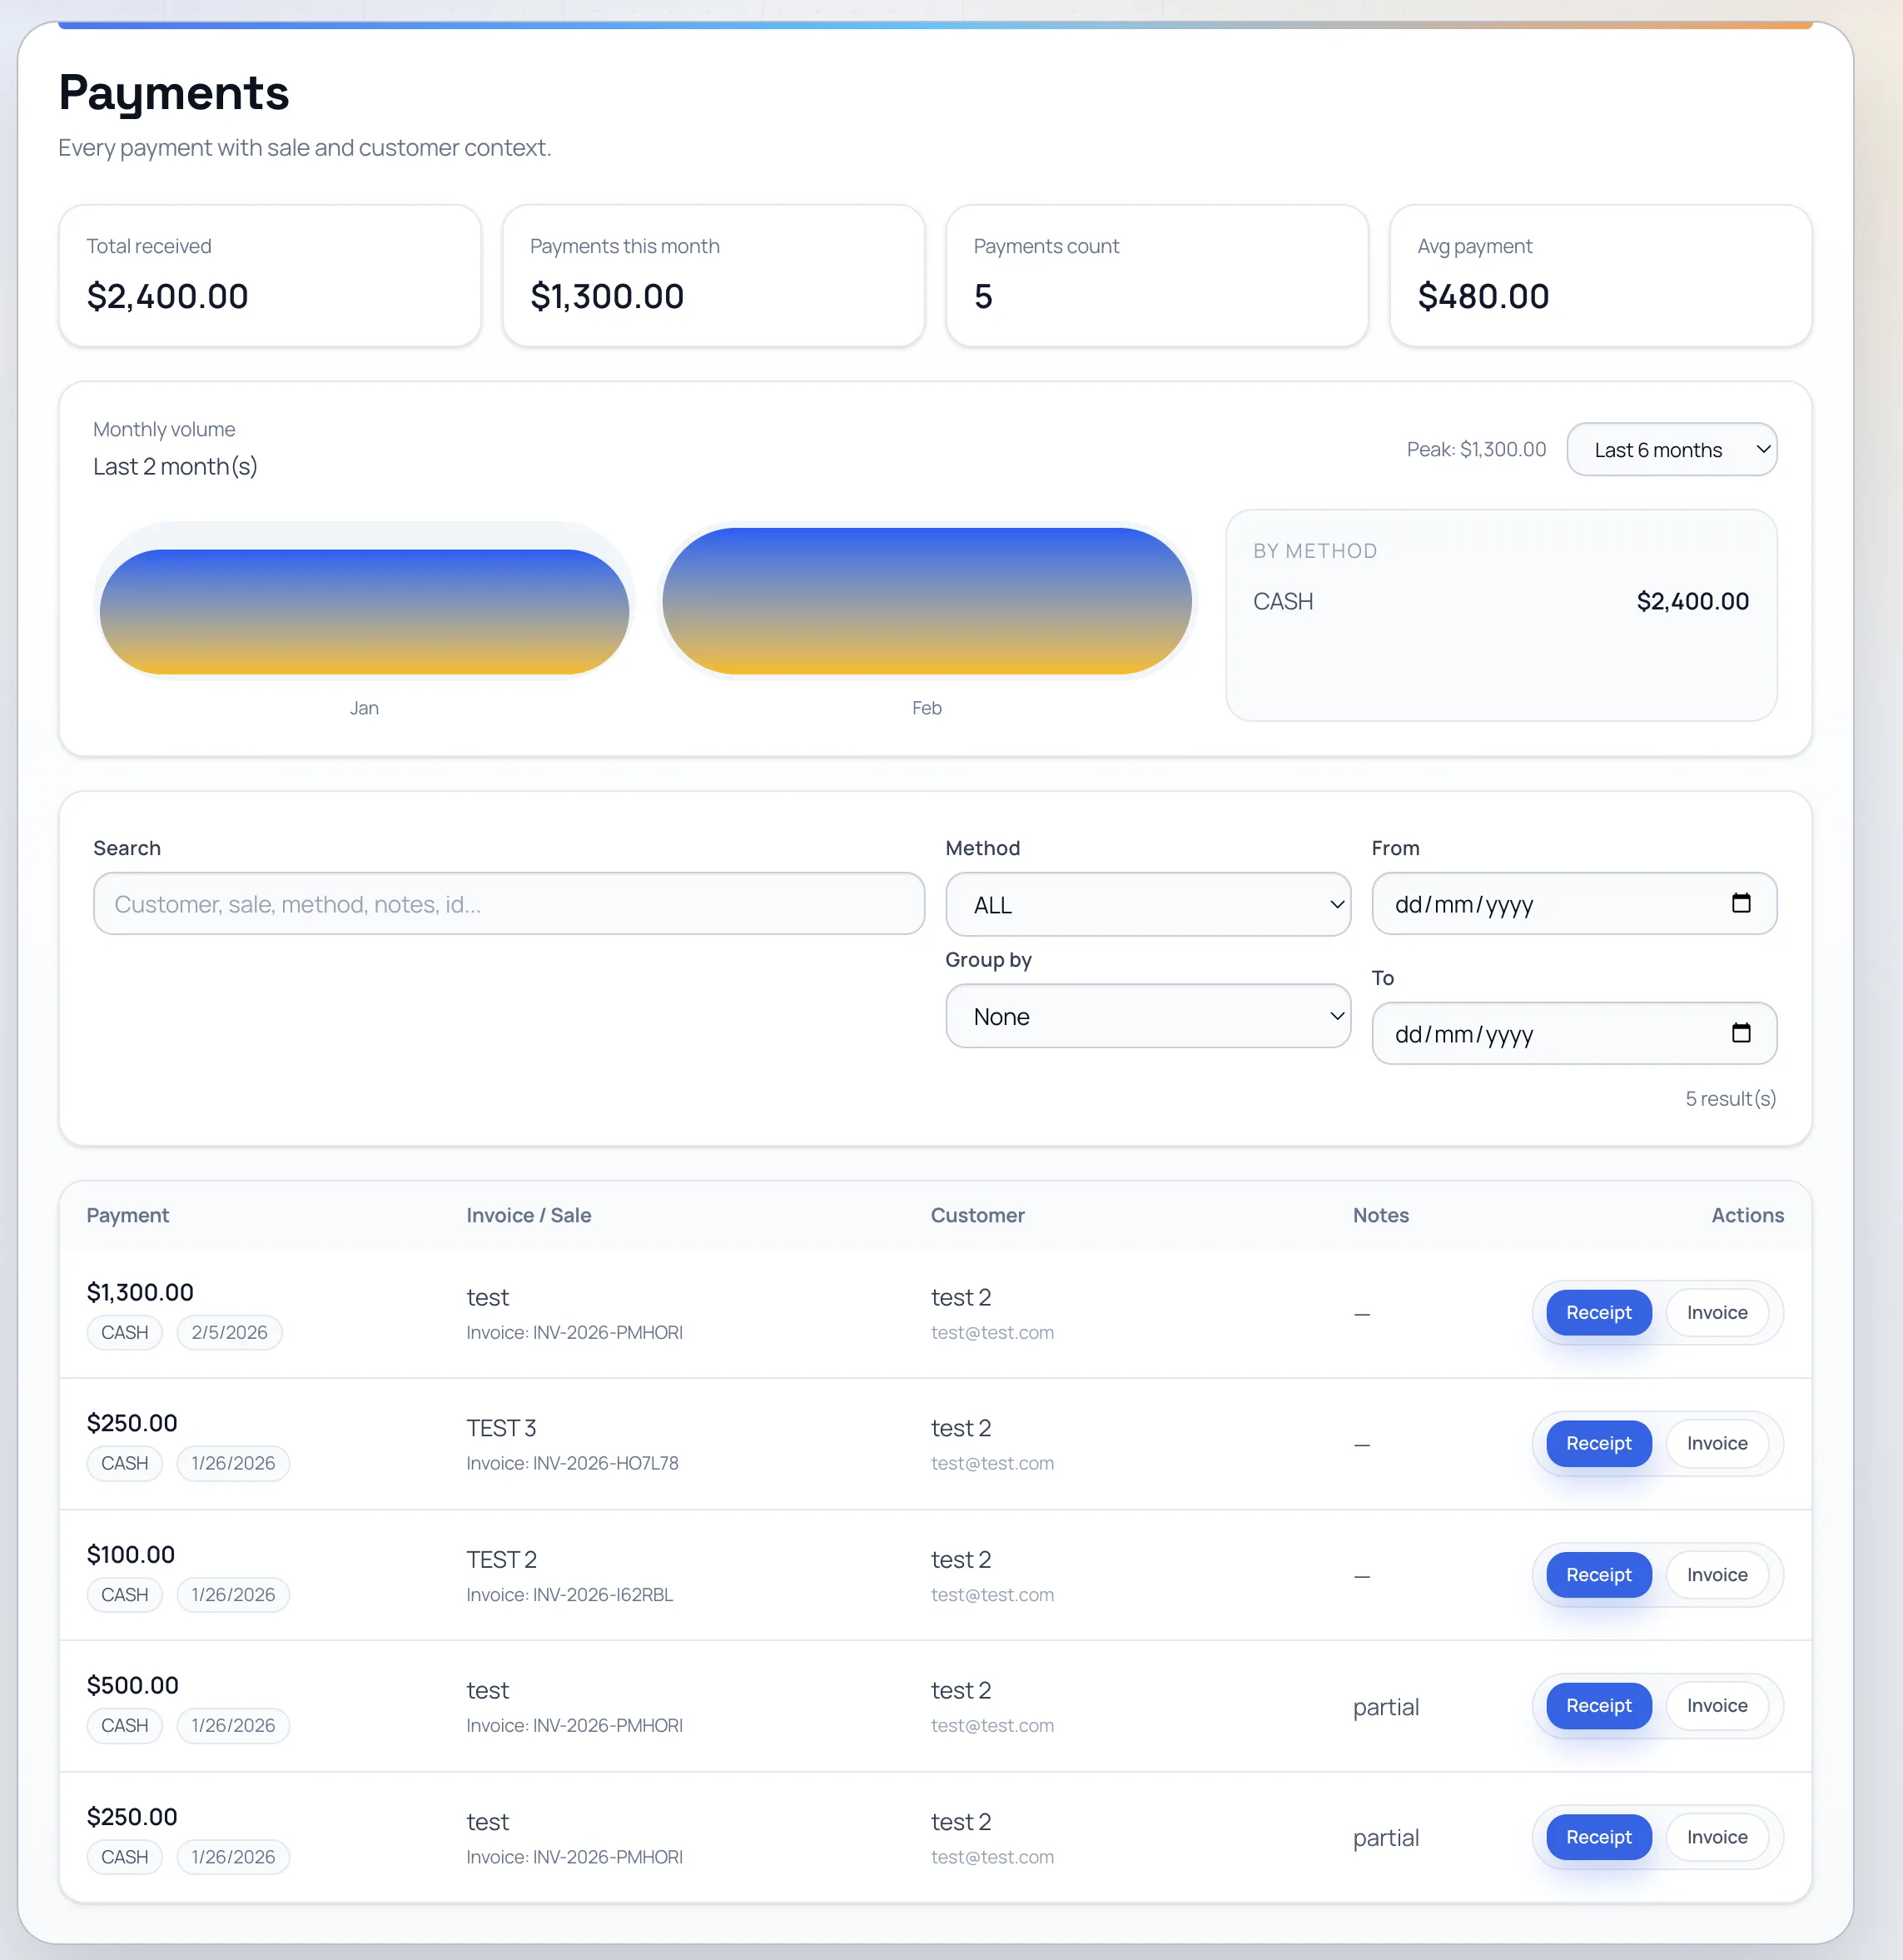Open receipt for the $100.00 TEST 2 payment
The height and width of the screenshot is (1960, 1903).
[1597, 1575]
